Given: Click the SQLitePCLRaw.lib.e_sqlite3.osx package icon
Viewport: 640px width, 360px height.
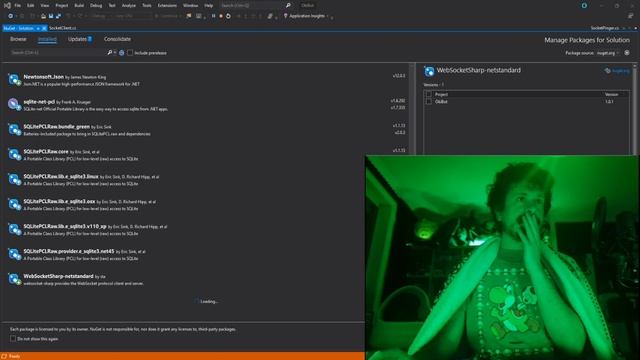Looking at the screenshot, I should pos(14,204).
